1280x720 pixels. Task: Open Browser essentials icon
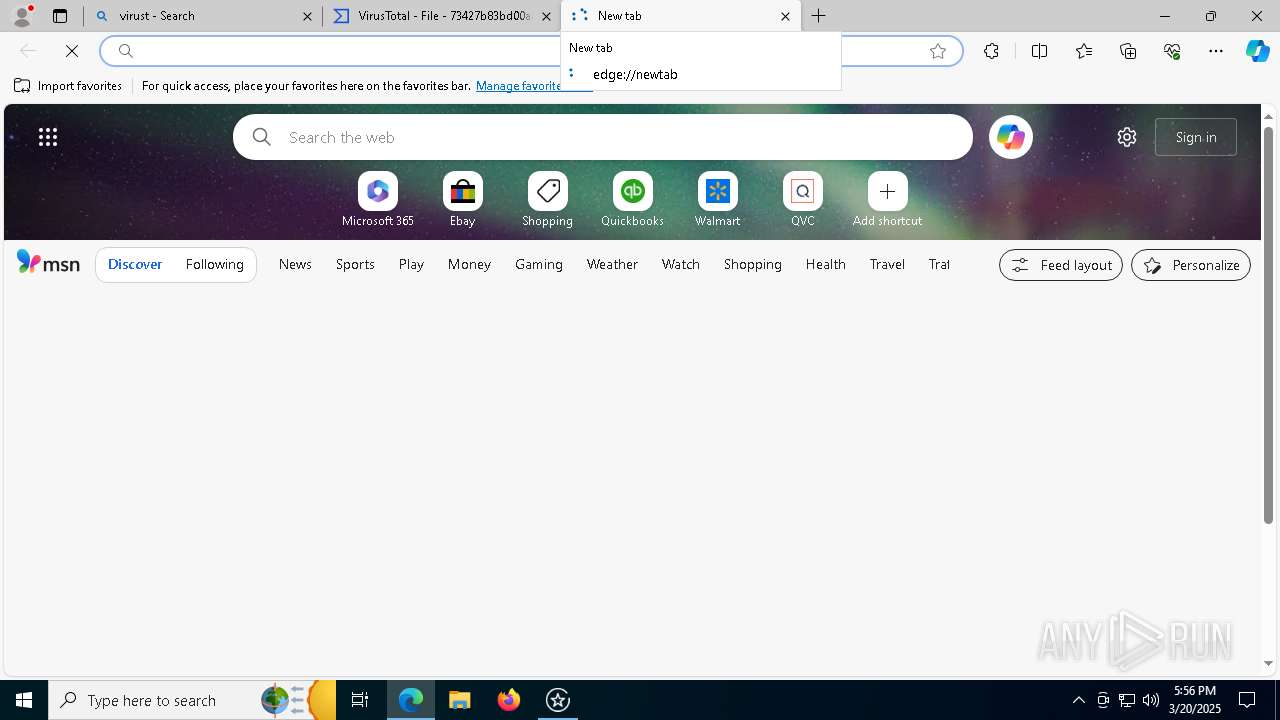click(x=1172, y=51)
